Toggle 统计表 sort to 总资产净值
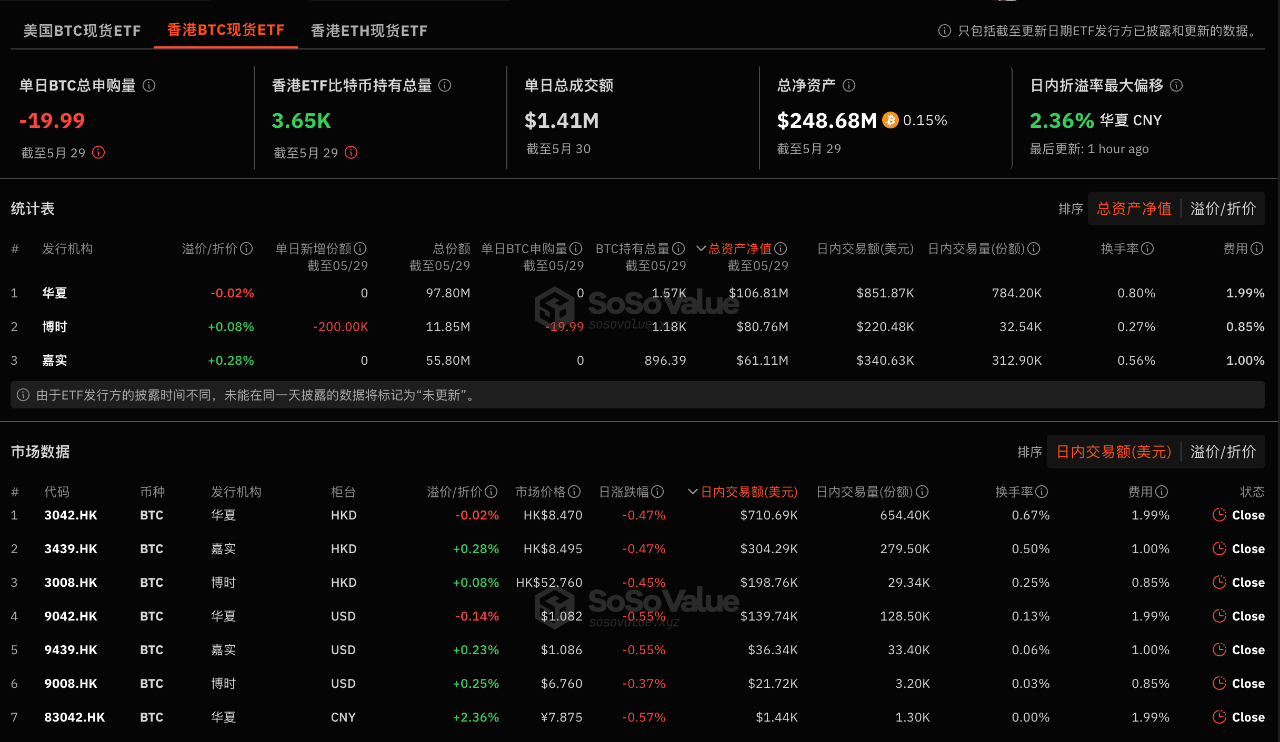Viewport: 1280px width, 742px height. (1134, 209)
